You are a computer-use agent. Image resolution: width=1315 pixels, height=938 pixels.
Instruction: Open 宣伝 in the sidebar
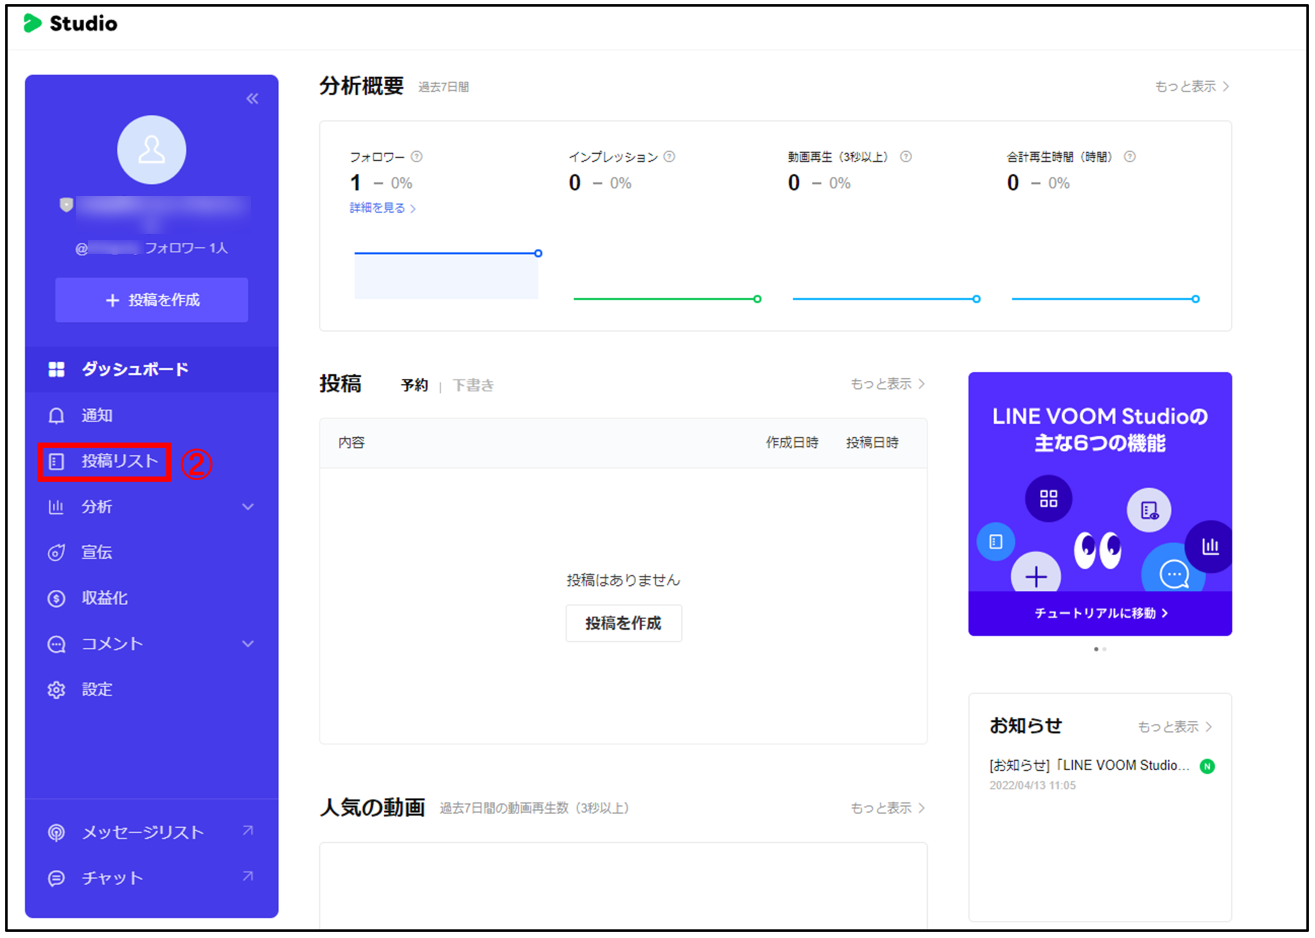click(152, 552)
